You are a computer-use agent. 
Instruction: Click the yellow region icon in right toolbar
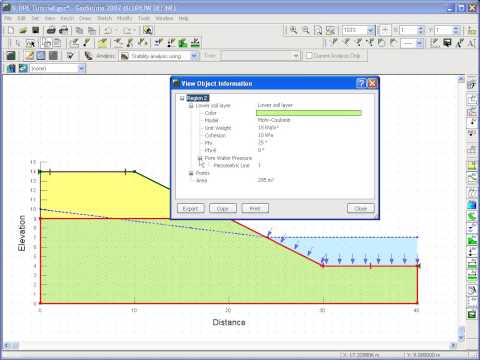point(472,165)
